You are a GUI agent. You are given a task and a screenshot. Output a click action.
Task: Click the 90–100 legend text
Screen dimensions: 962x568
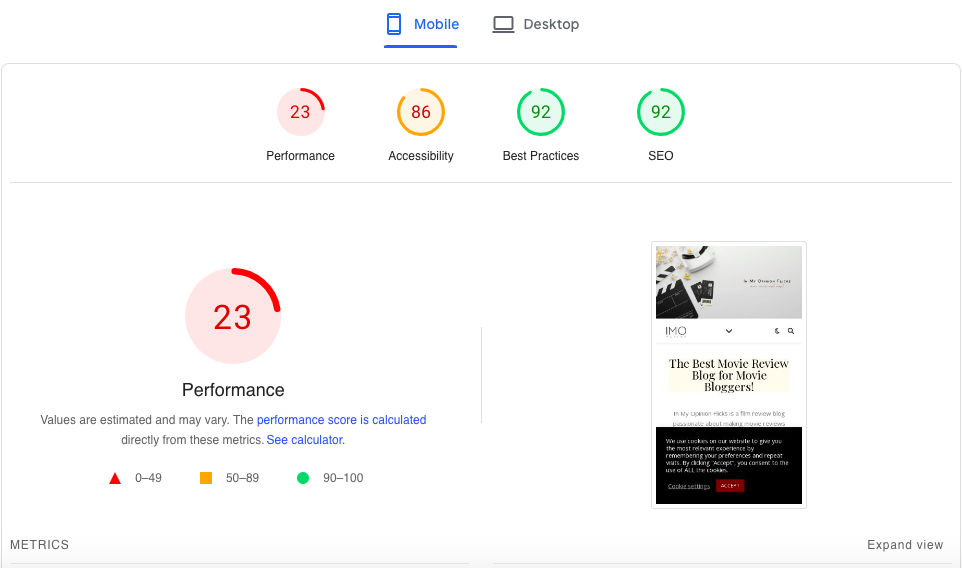point(343,478)
